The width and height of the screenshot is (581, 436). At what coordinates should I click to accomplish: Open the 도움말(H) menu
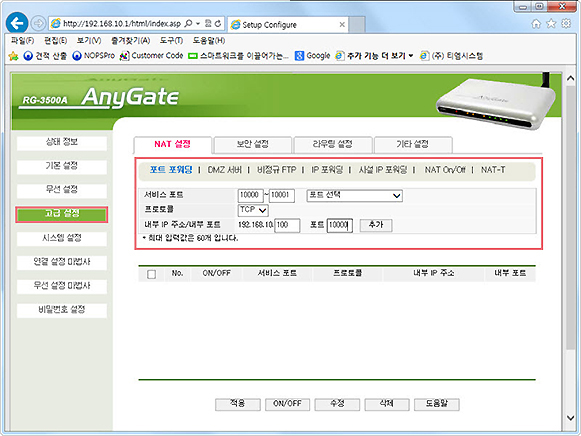point(209,41)
